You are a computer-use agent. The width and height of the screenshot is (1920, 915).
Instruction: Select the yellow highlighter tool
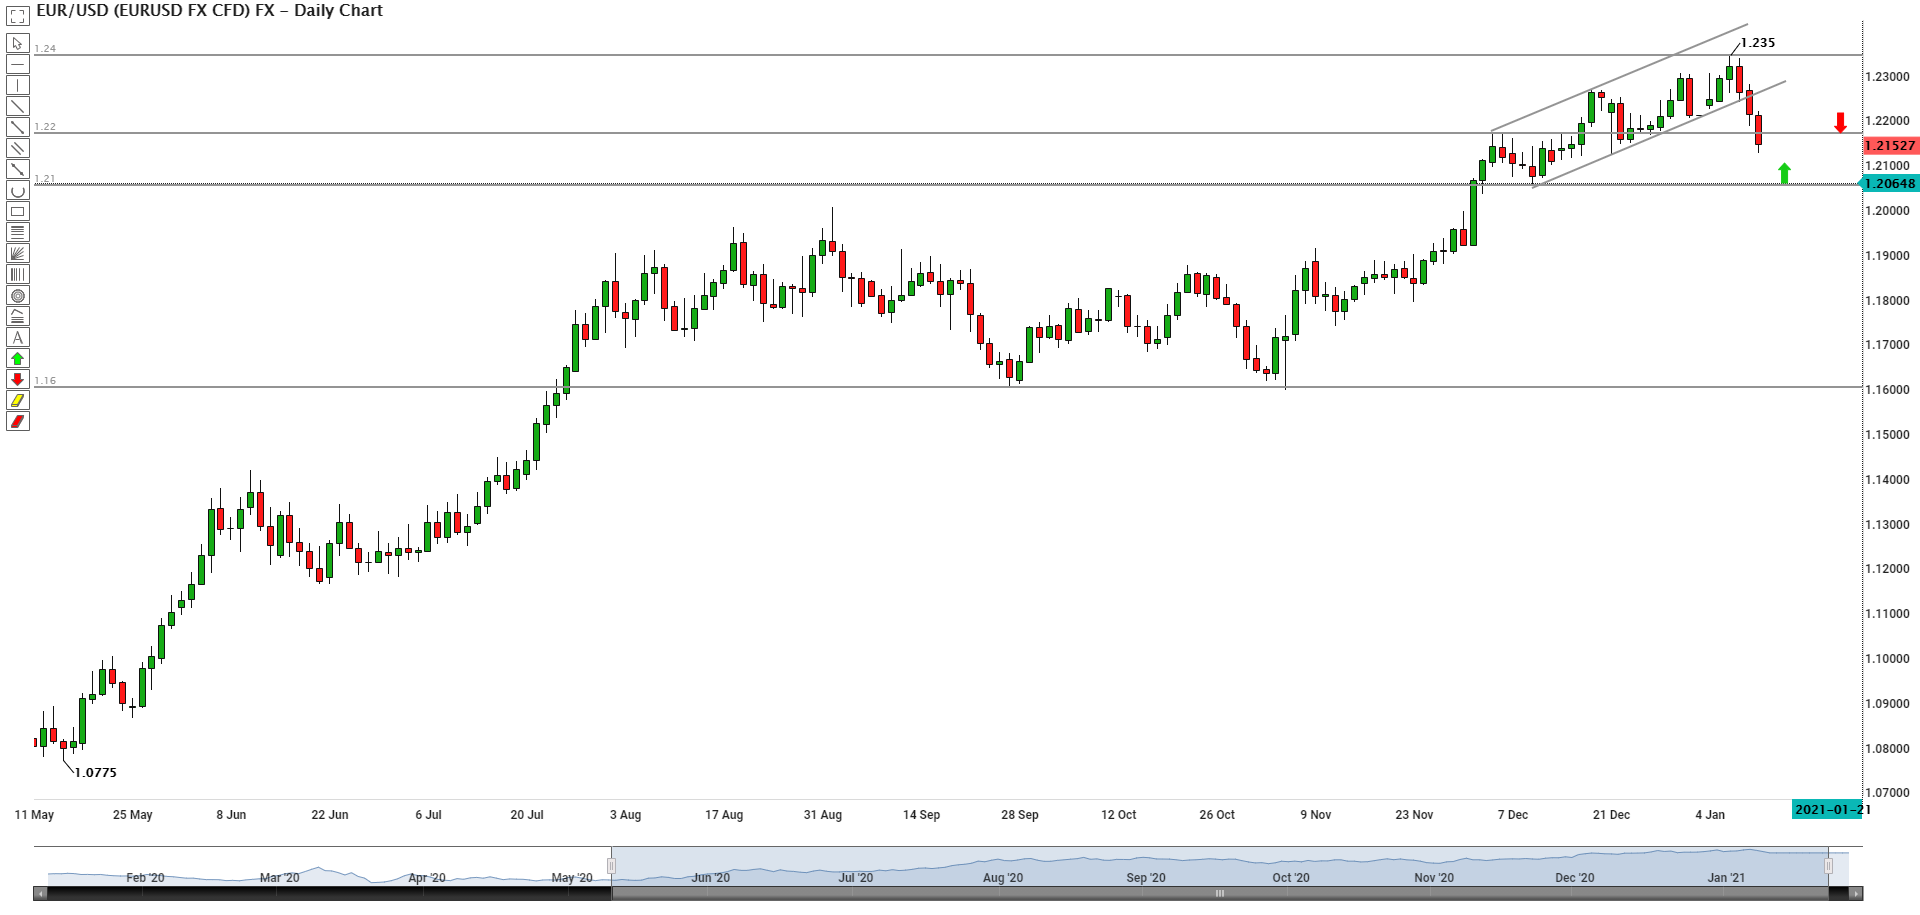[17, 401]
